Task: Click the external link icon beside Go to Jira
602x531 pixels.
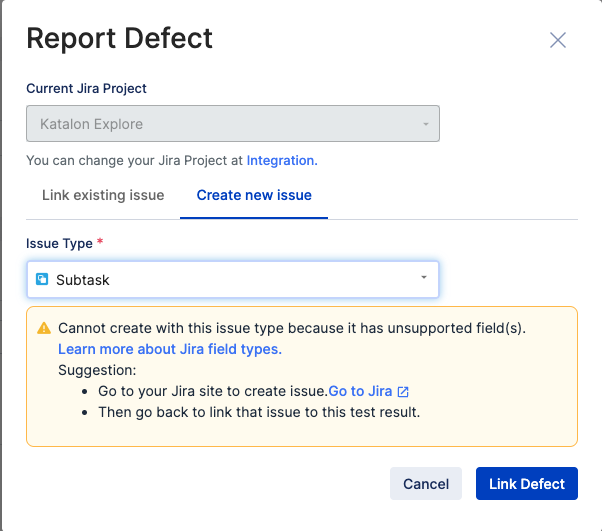Action: tap(403, 391)
